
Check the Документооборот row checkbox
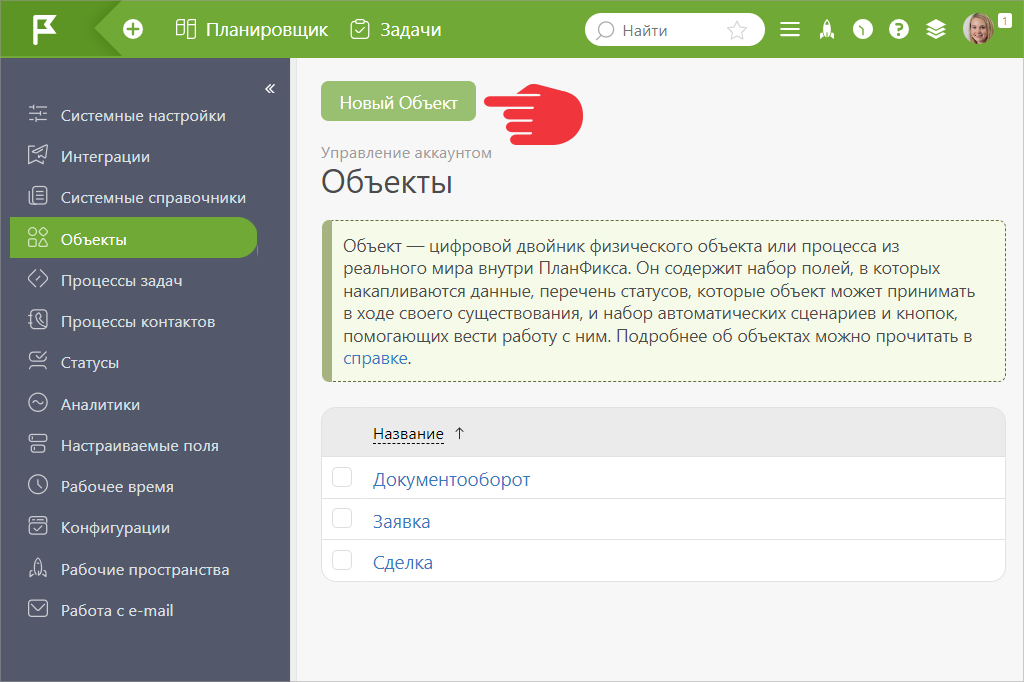click(342, 478)
